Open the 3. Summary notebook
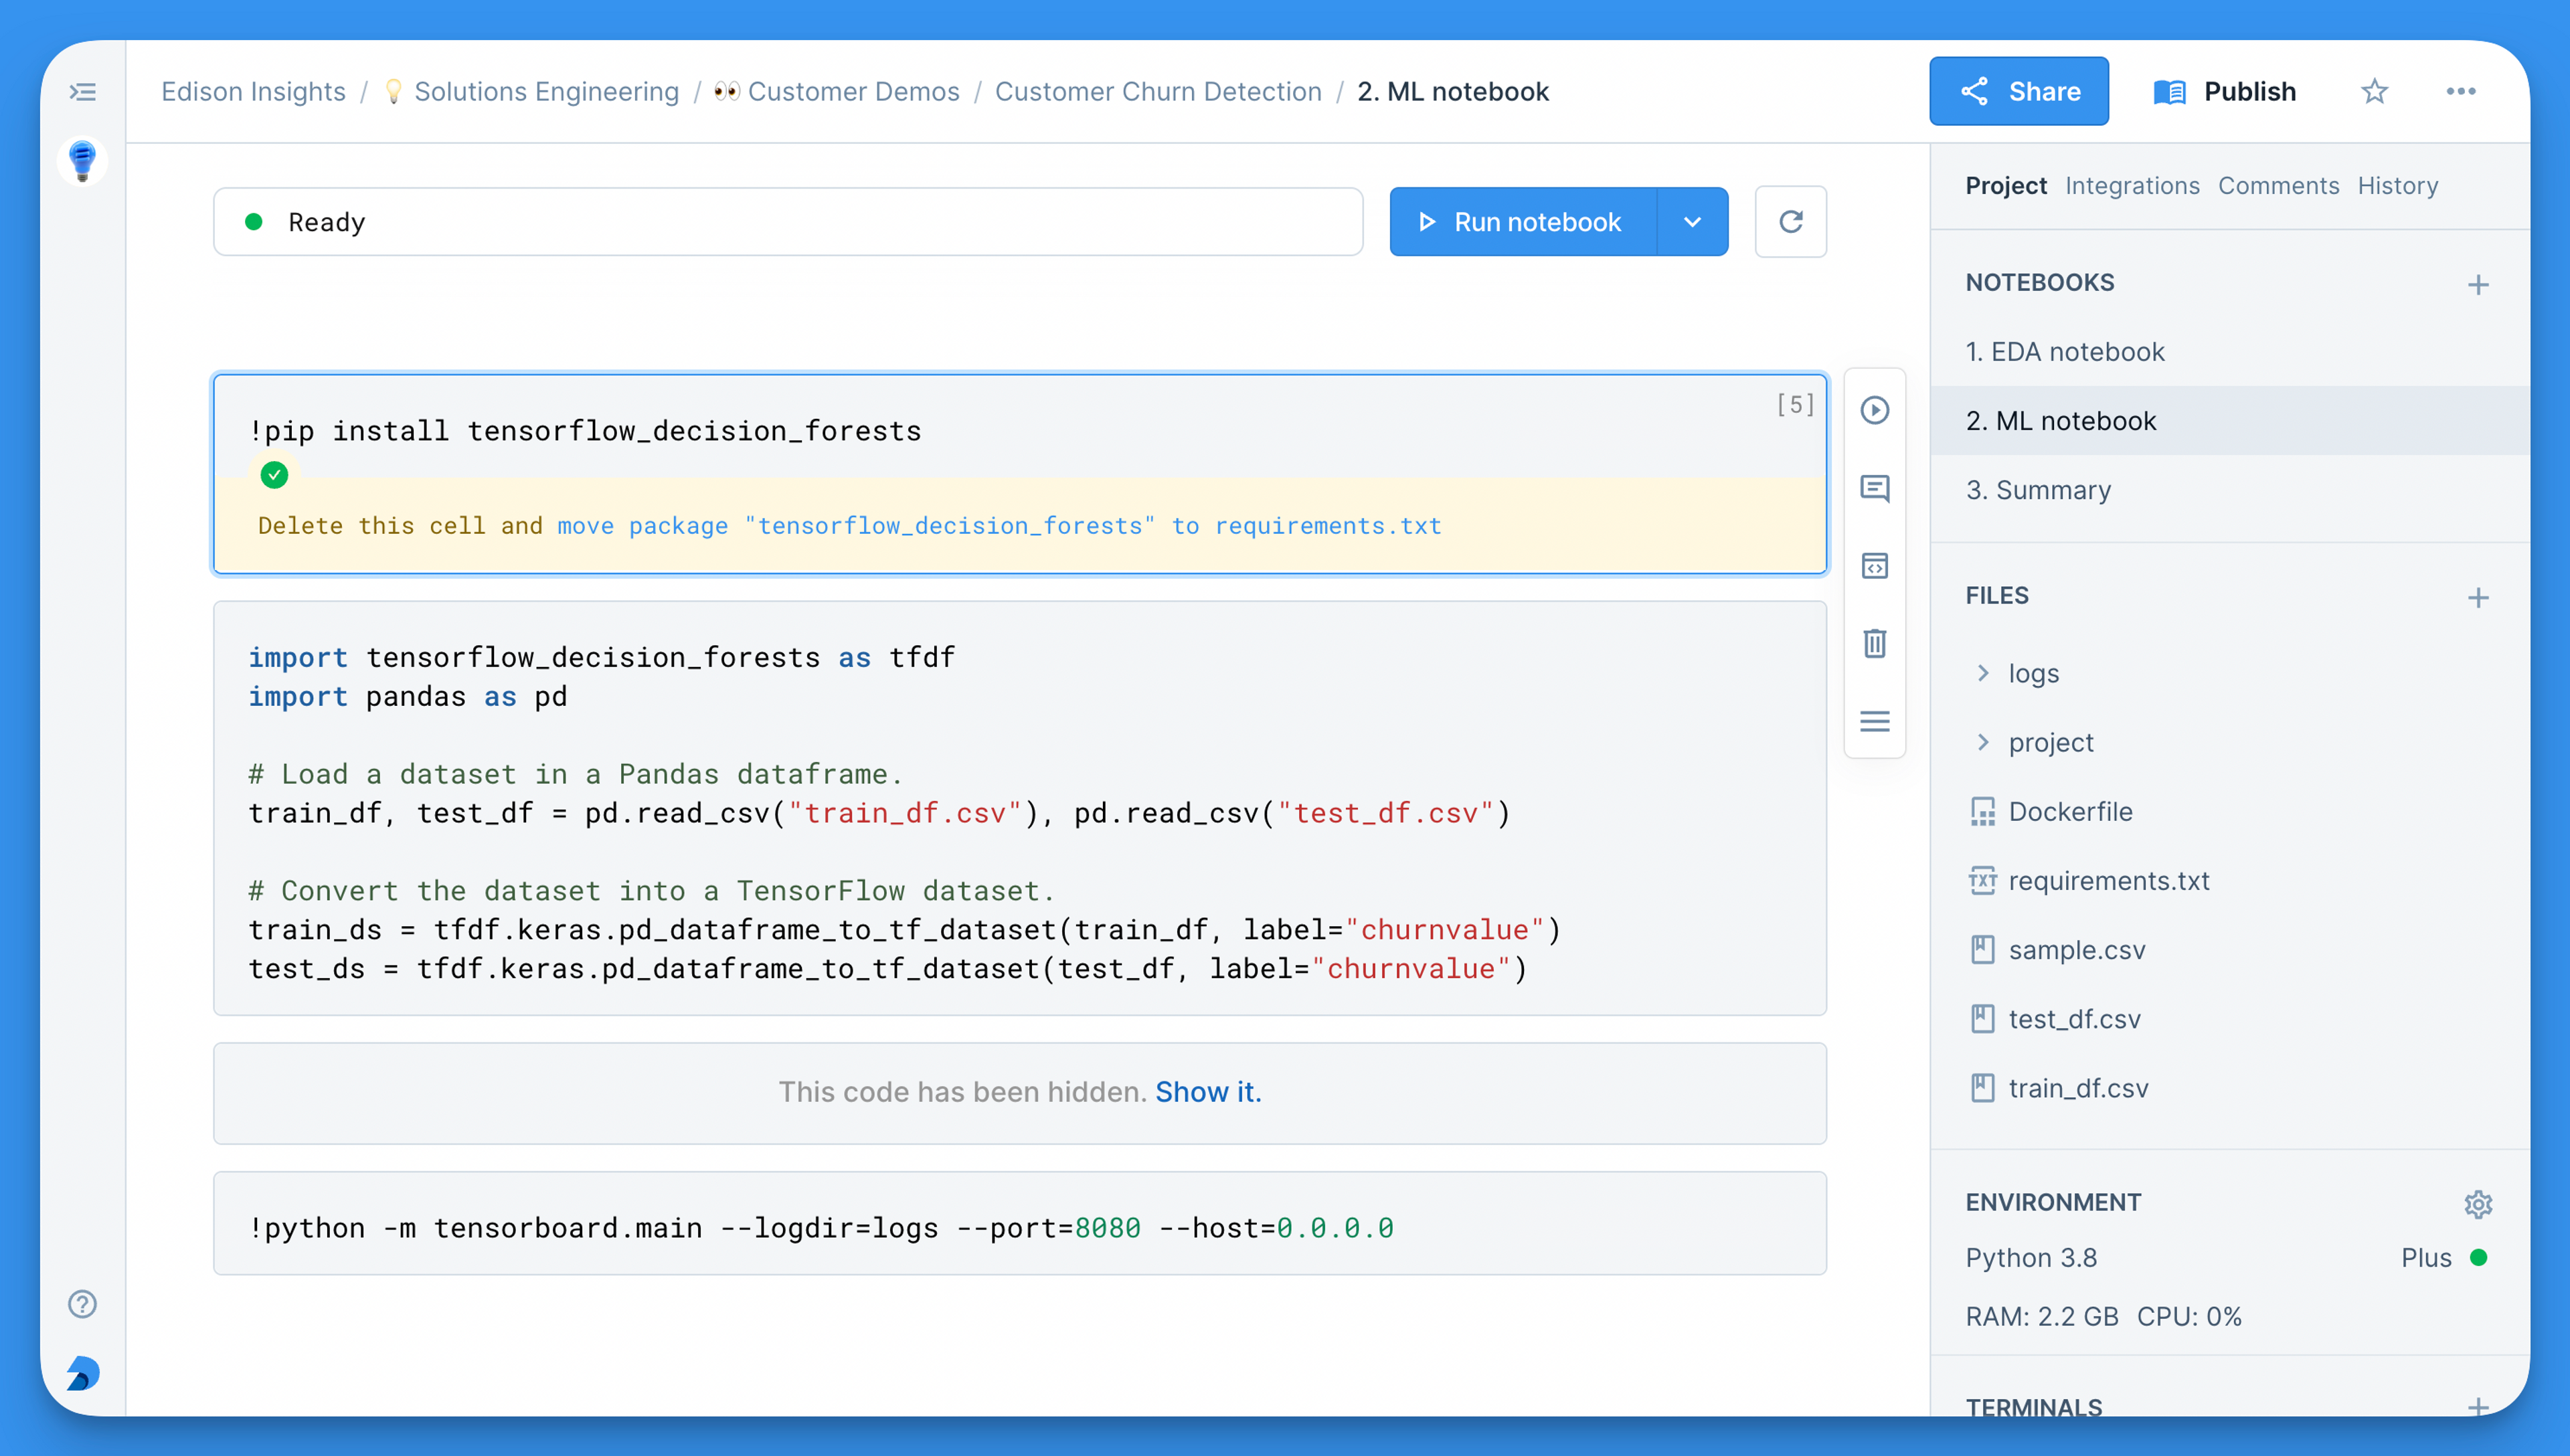 2230,490
